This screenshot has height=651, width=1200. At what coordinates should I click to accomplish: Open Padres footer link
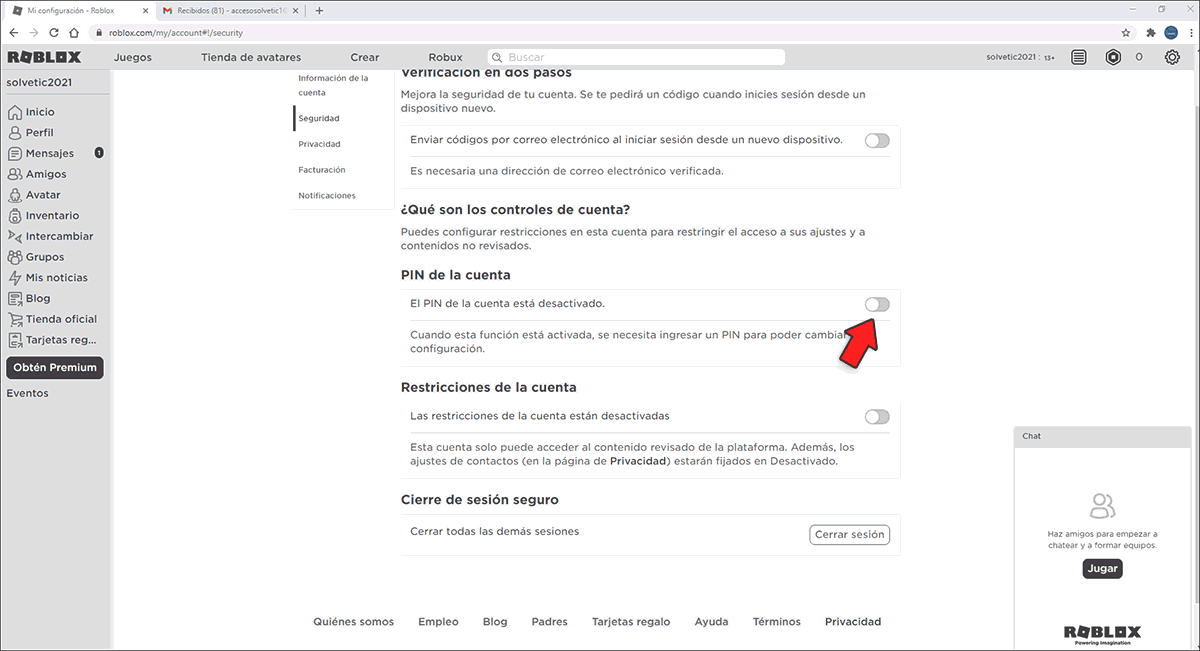tap(550, 622)
